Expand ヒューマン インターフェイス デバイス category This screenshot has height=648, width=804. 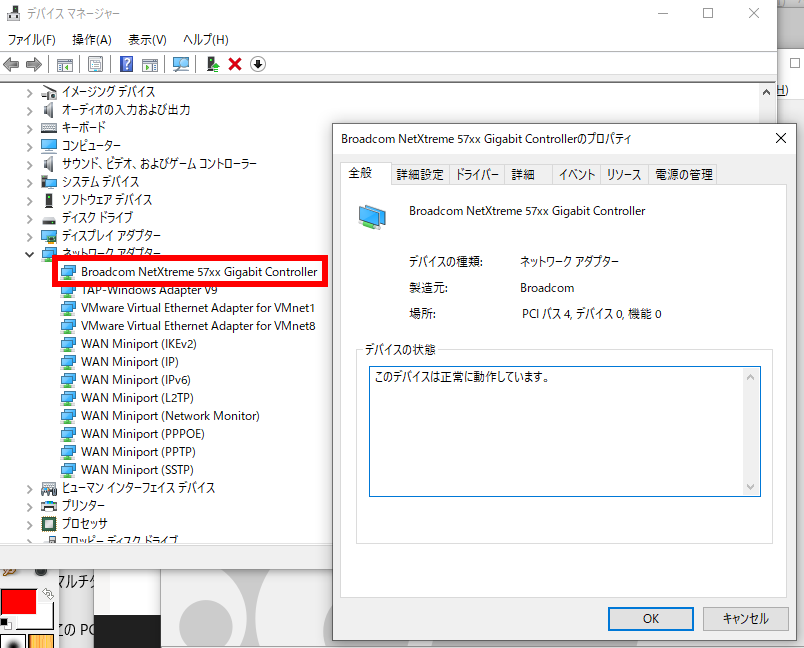30,489
